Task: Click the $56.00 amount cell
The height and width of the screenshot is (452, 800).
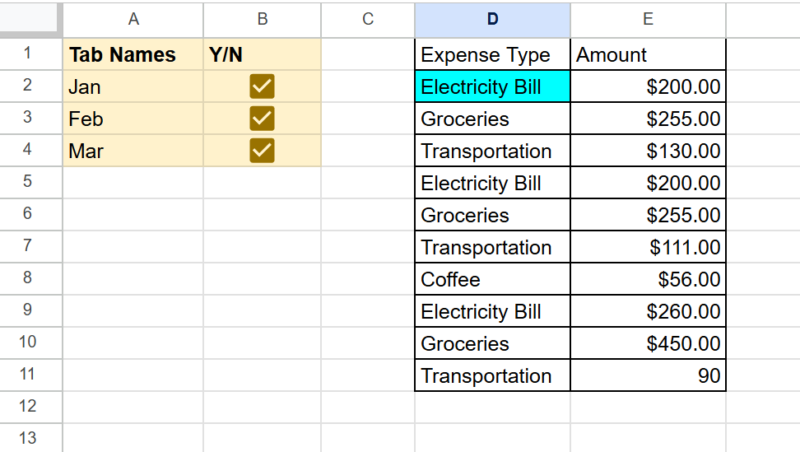Action: [x=648, y=279]
